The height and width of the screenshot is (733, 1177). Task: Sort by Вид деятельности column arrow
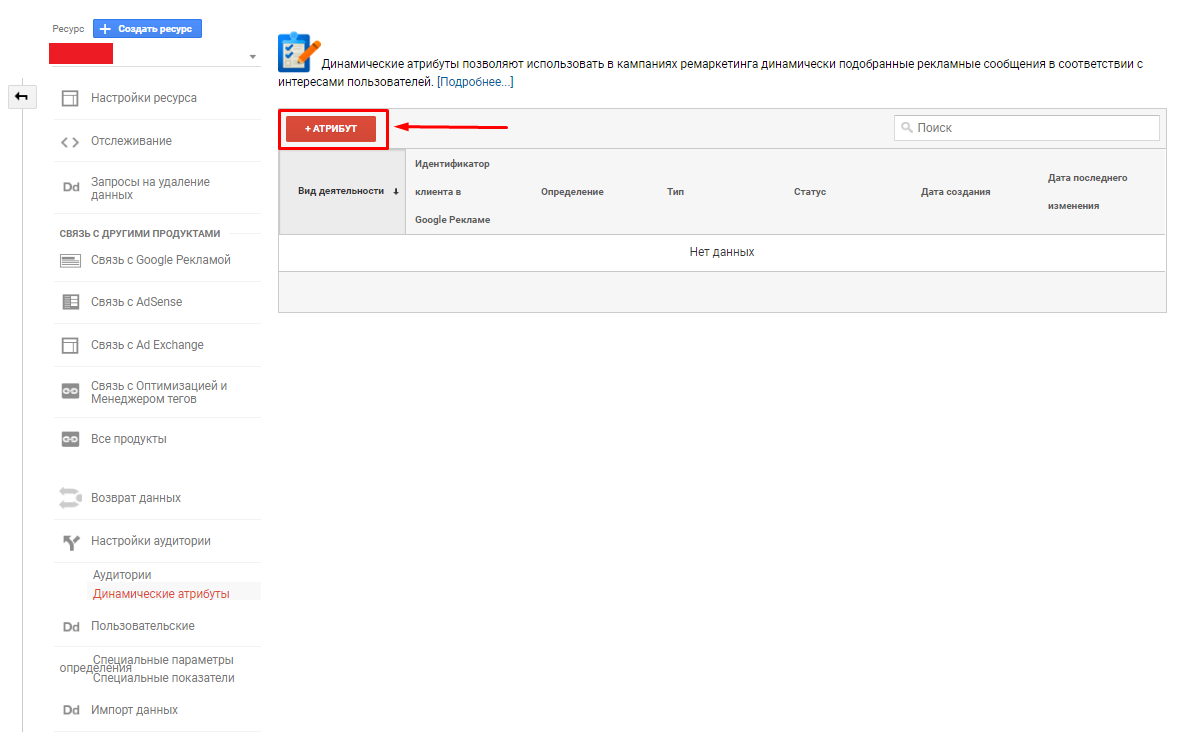coord(396,191)
